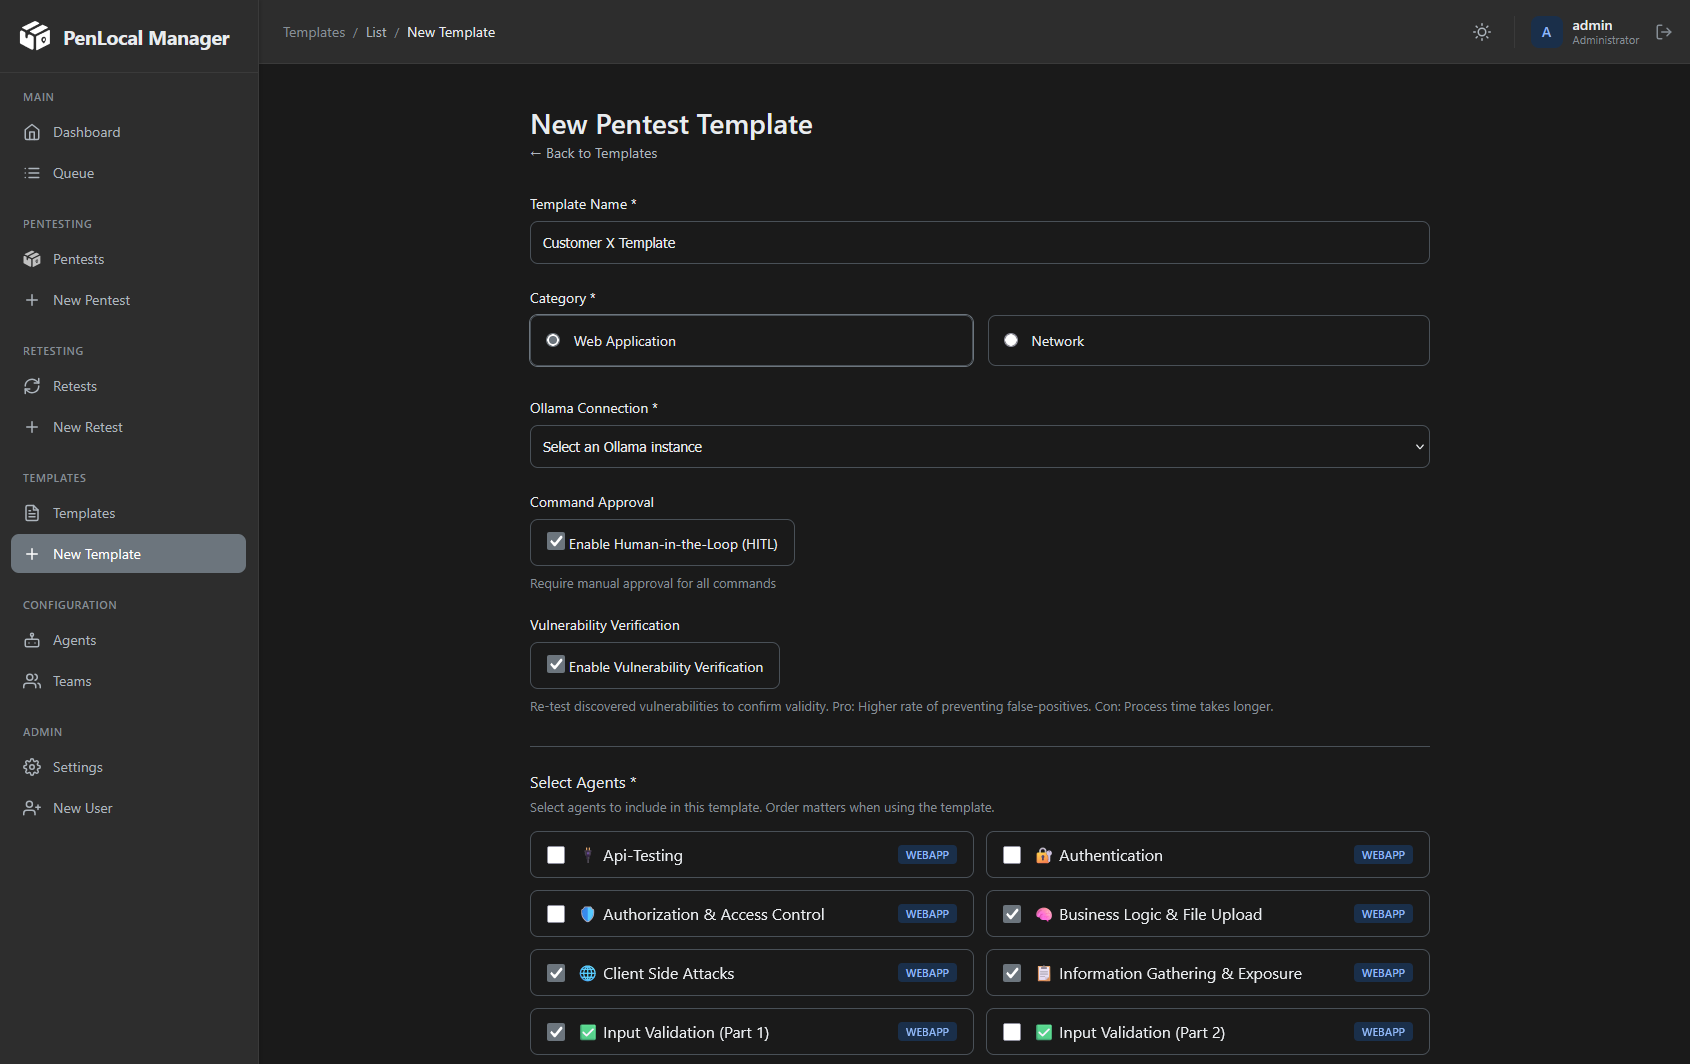This screenshot has height=1064, width=1690.
Task: Select the Network category radio button
Action: coord(1011,340)
